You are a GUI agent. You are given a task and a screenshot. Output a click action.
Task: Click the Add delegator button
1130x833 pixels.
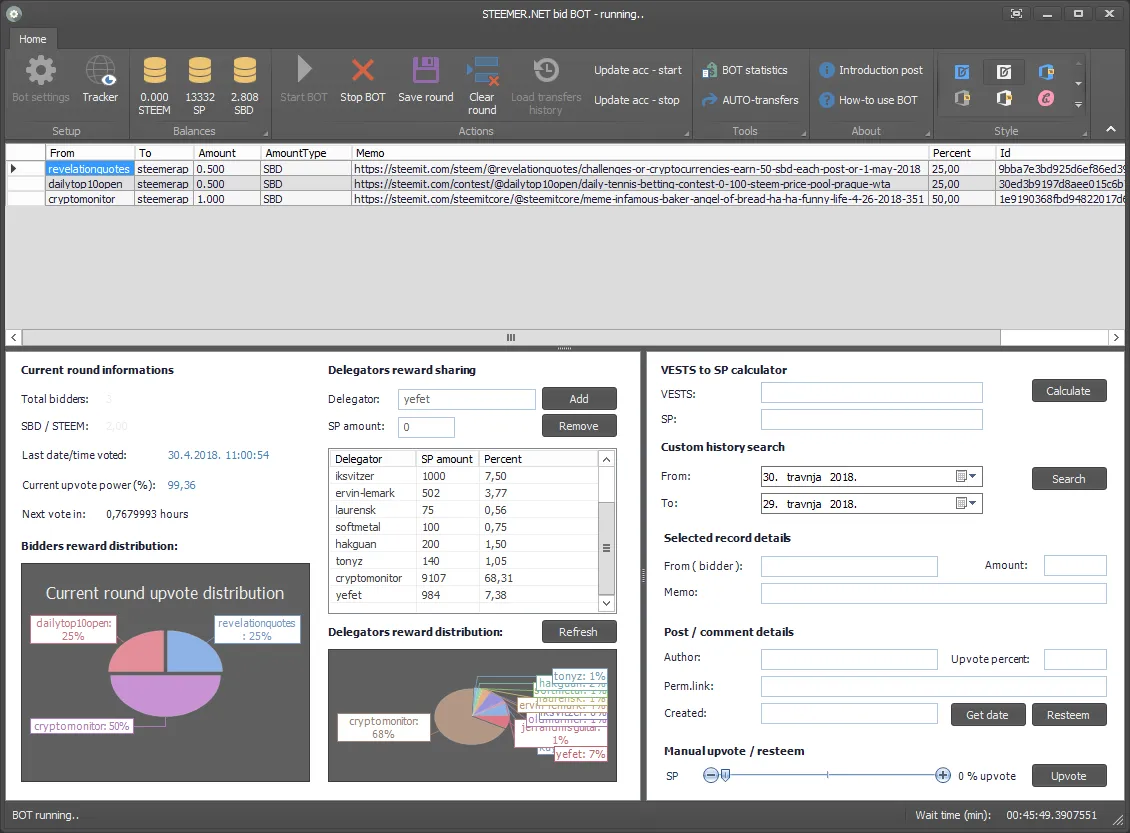click(579, 398)
